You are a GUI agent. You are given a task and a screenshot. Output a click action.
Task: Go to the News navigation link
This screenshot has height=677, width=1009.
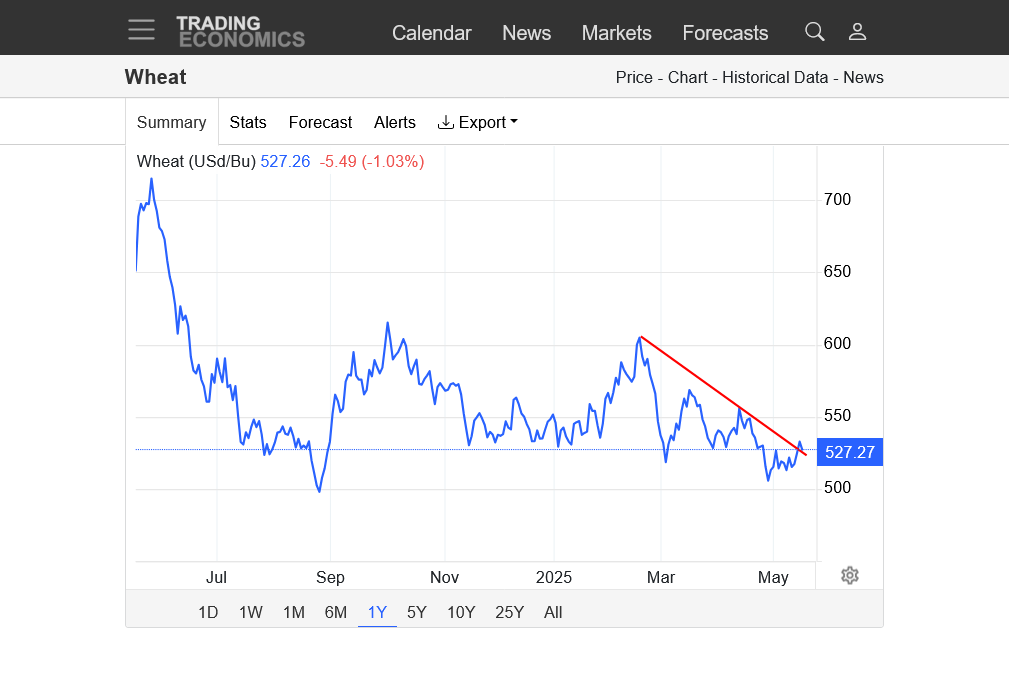click(526, 33)
